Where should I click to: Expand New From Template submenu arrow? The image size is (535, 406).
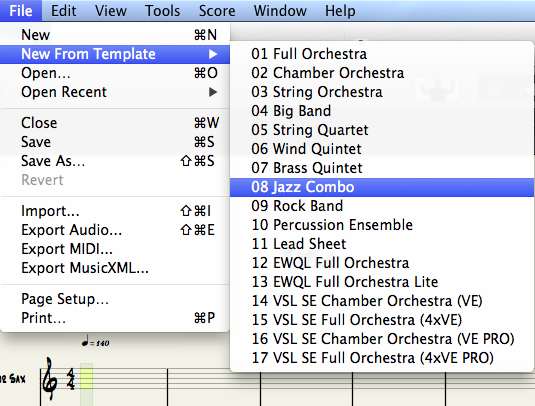213,54
